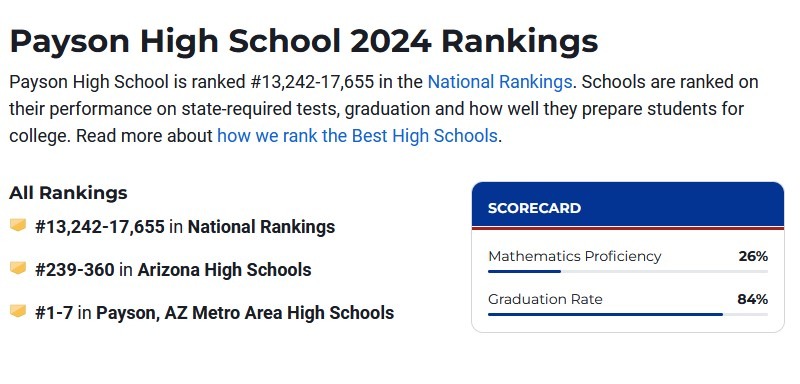Click badge icon beside Payson Metro Area entry
The height and width of the screenshot is (384, 800).
click(x=18, y=311)
